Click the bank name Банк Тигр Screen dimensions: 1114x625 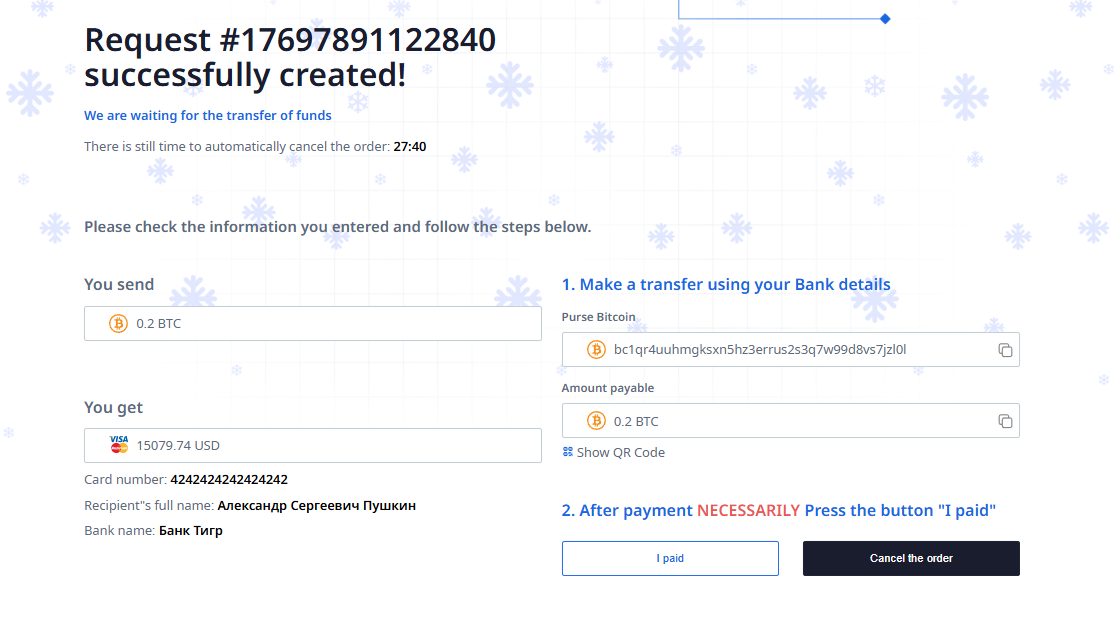[x=191, y=530]
